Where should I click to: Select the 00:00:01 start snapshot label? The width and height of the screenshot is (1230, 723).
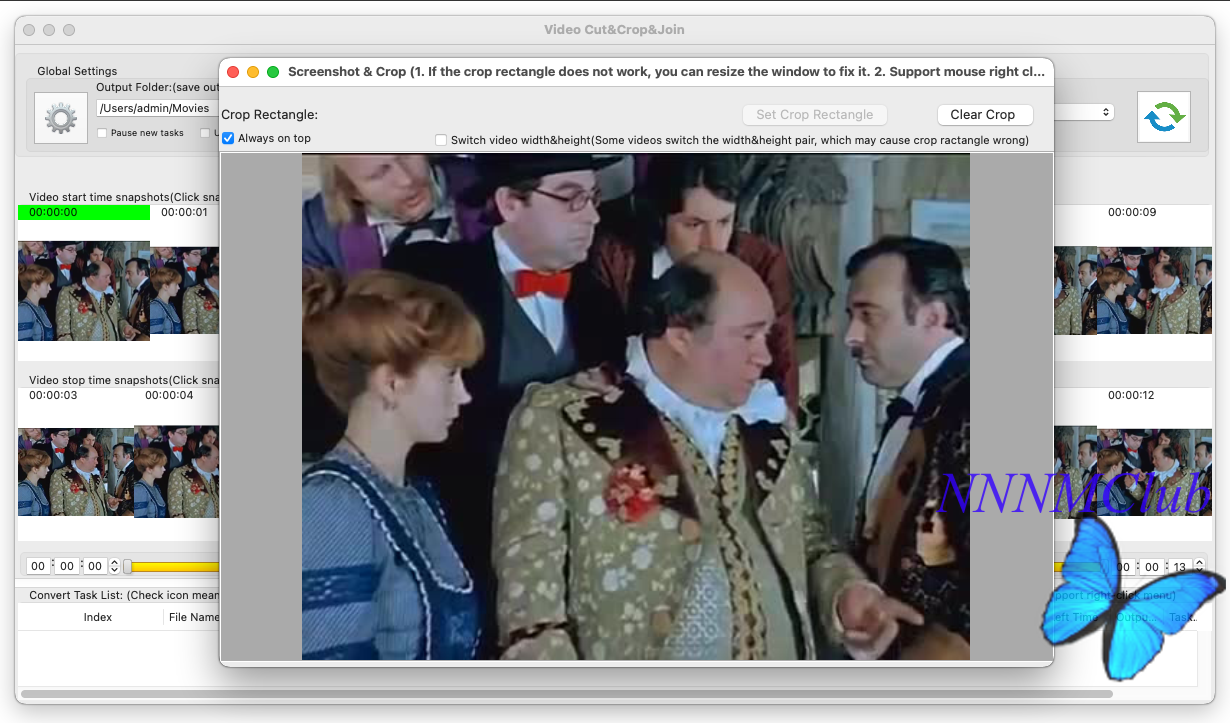[x=184, y=212]
